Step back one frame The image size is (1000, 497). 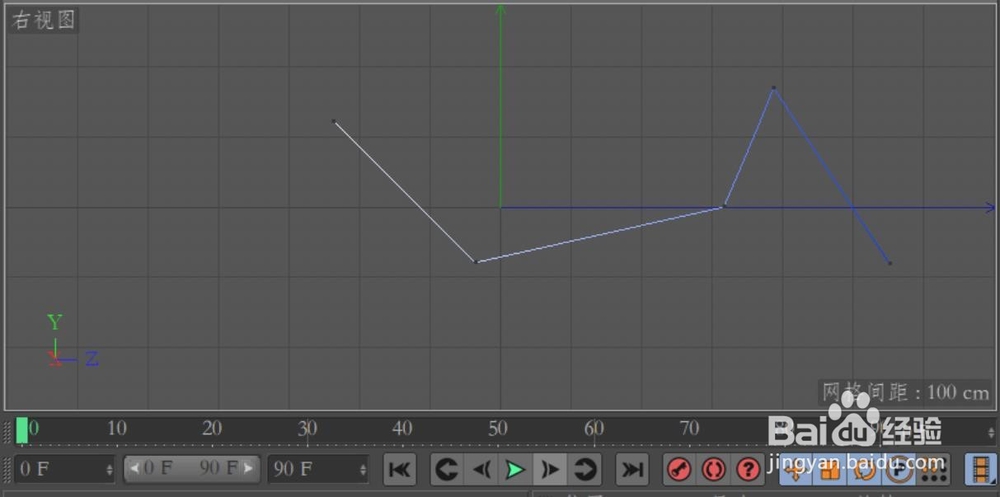point(480,470)
